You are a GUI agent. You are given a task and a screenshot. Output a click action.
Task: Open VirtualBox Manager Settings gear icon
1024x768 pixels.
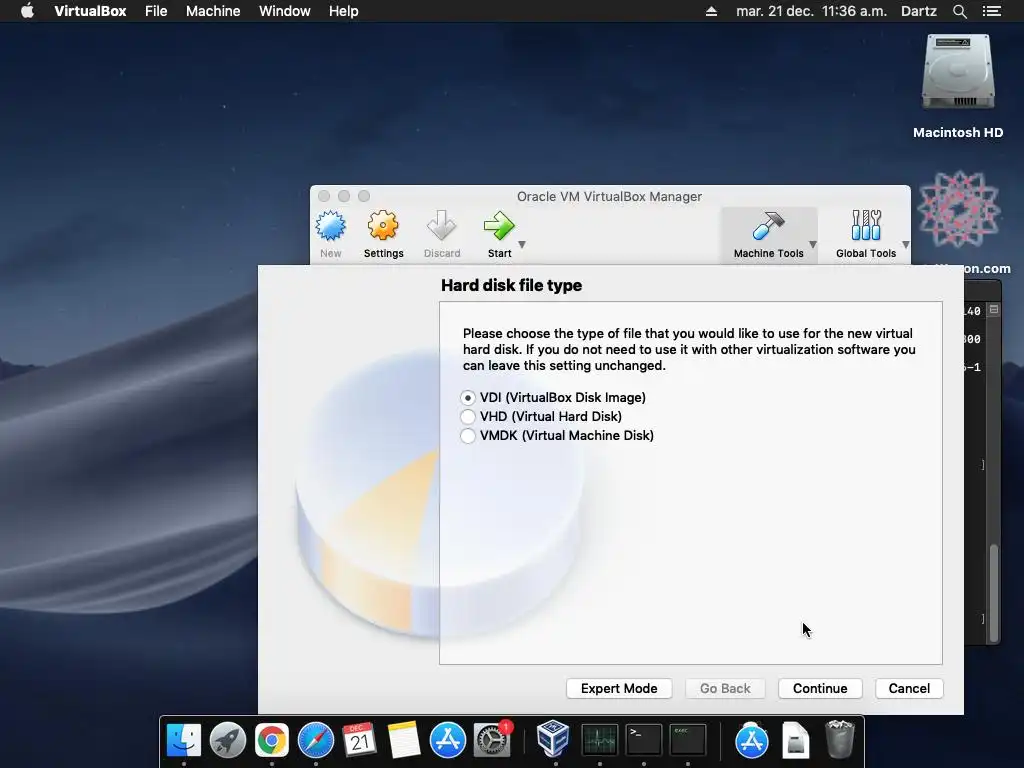(383, 226)
